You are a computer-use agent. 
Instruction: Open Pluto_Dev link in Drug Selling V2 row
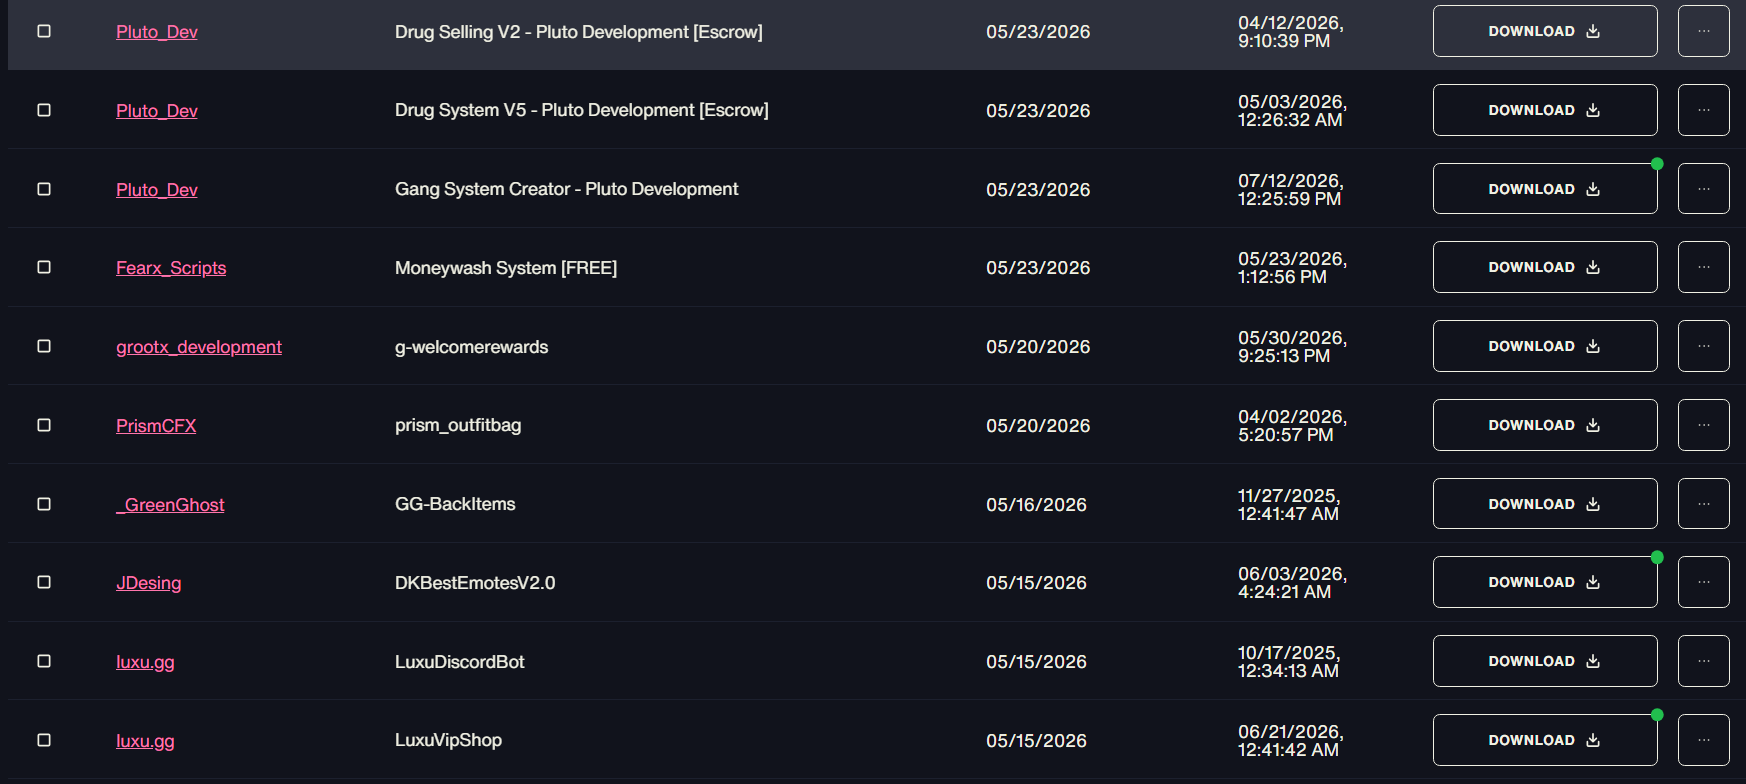[157, 32]
